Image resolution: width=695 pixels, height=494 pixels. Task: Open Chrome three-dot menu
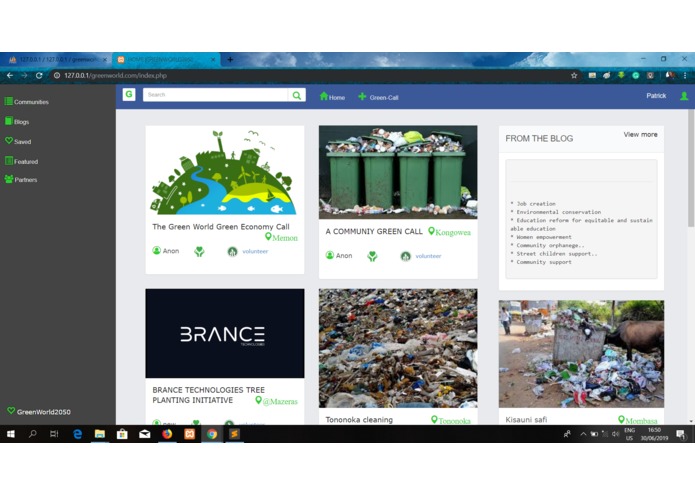click(x=685, y=75)
